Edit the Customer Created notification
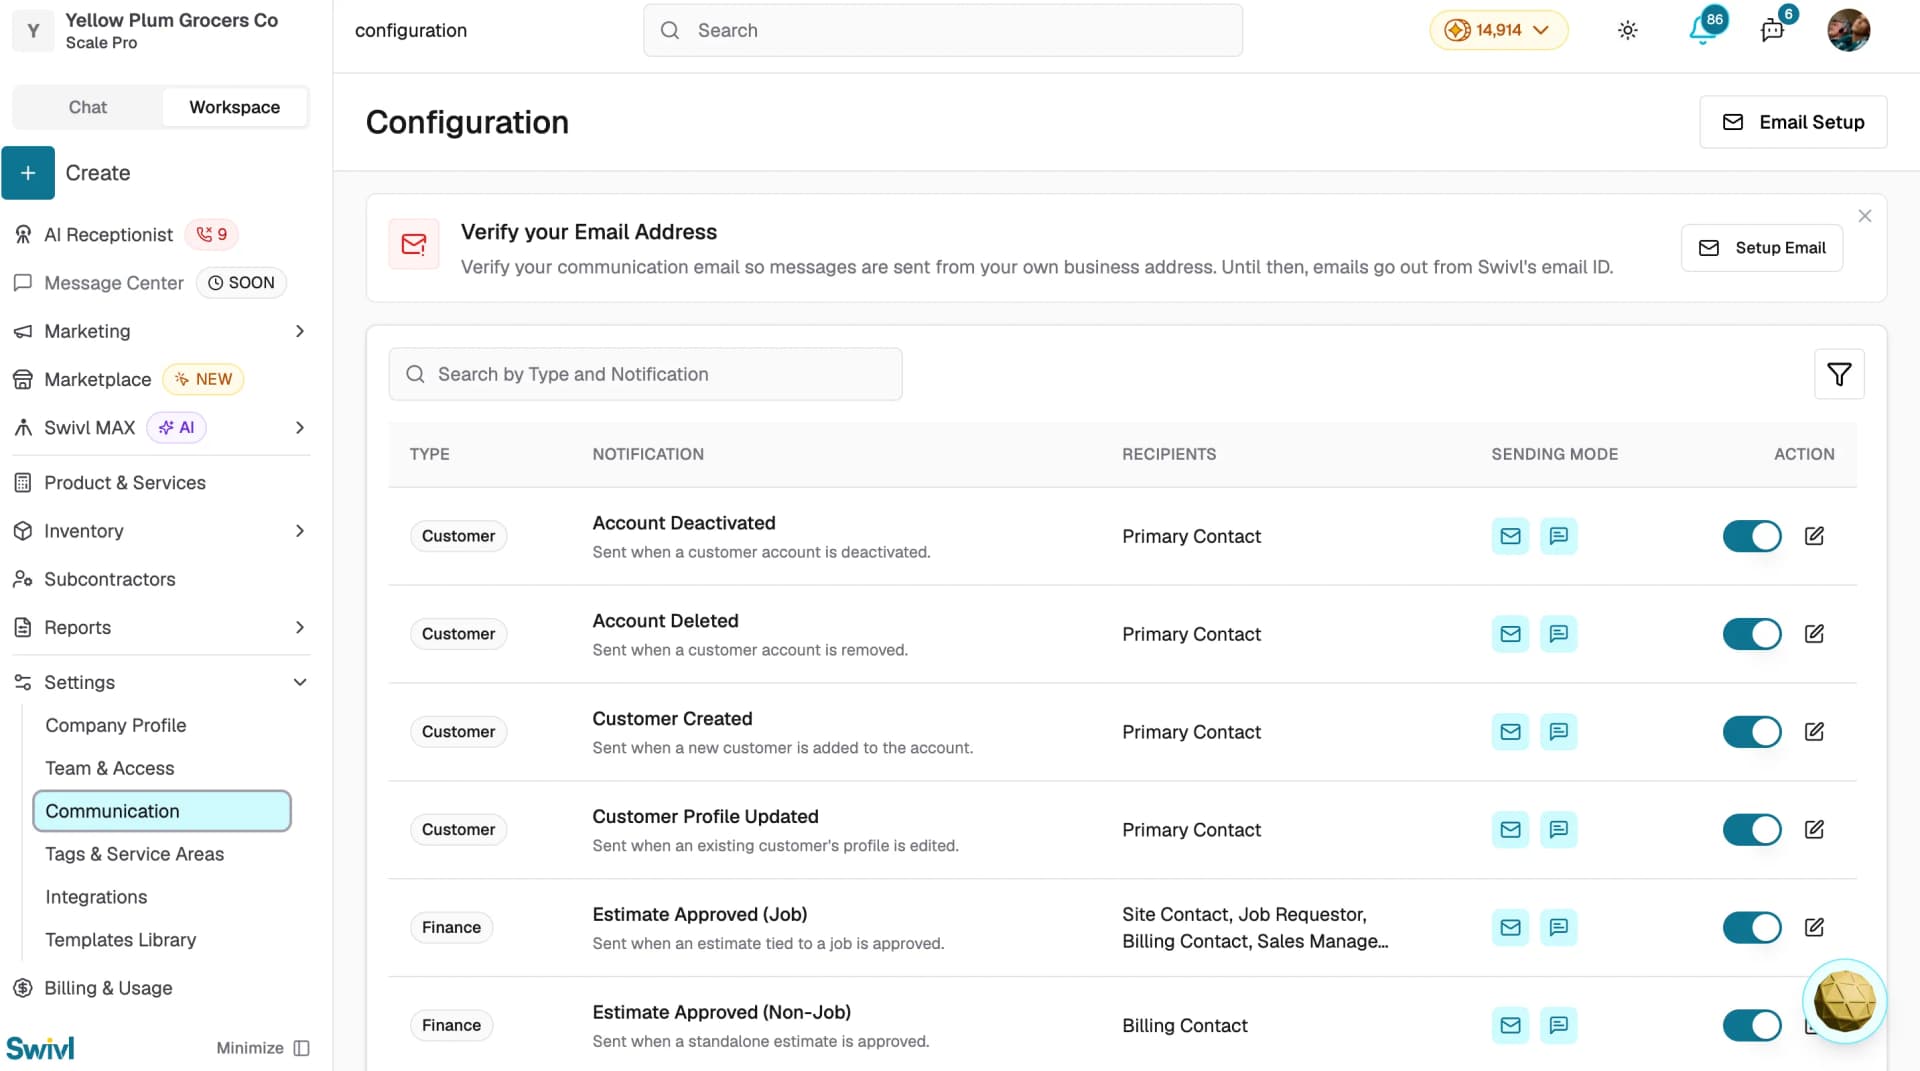The height and width of the screenshot is (1071, 1920). pyautogui.click(x=1814, y=732)
